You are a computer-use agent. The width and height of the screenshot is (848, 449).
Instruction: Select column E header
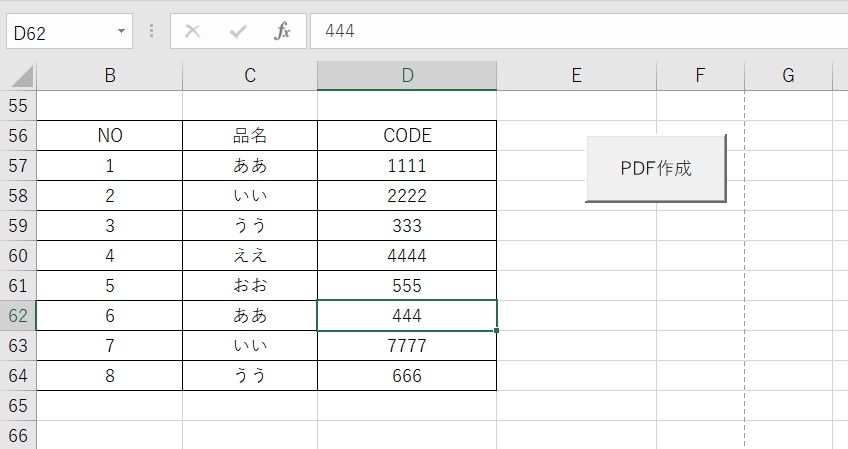[x=577, y=75]
